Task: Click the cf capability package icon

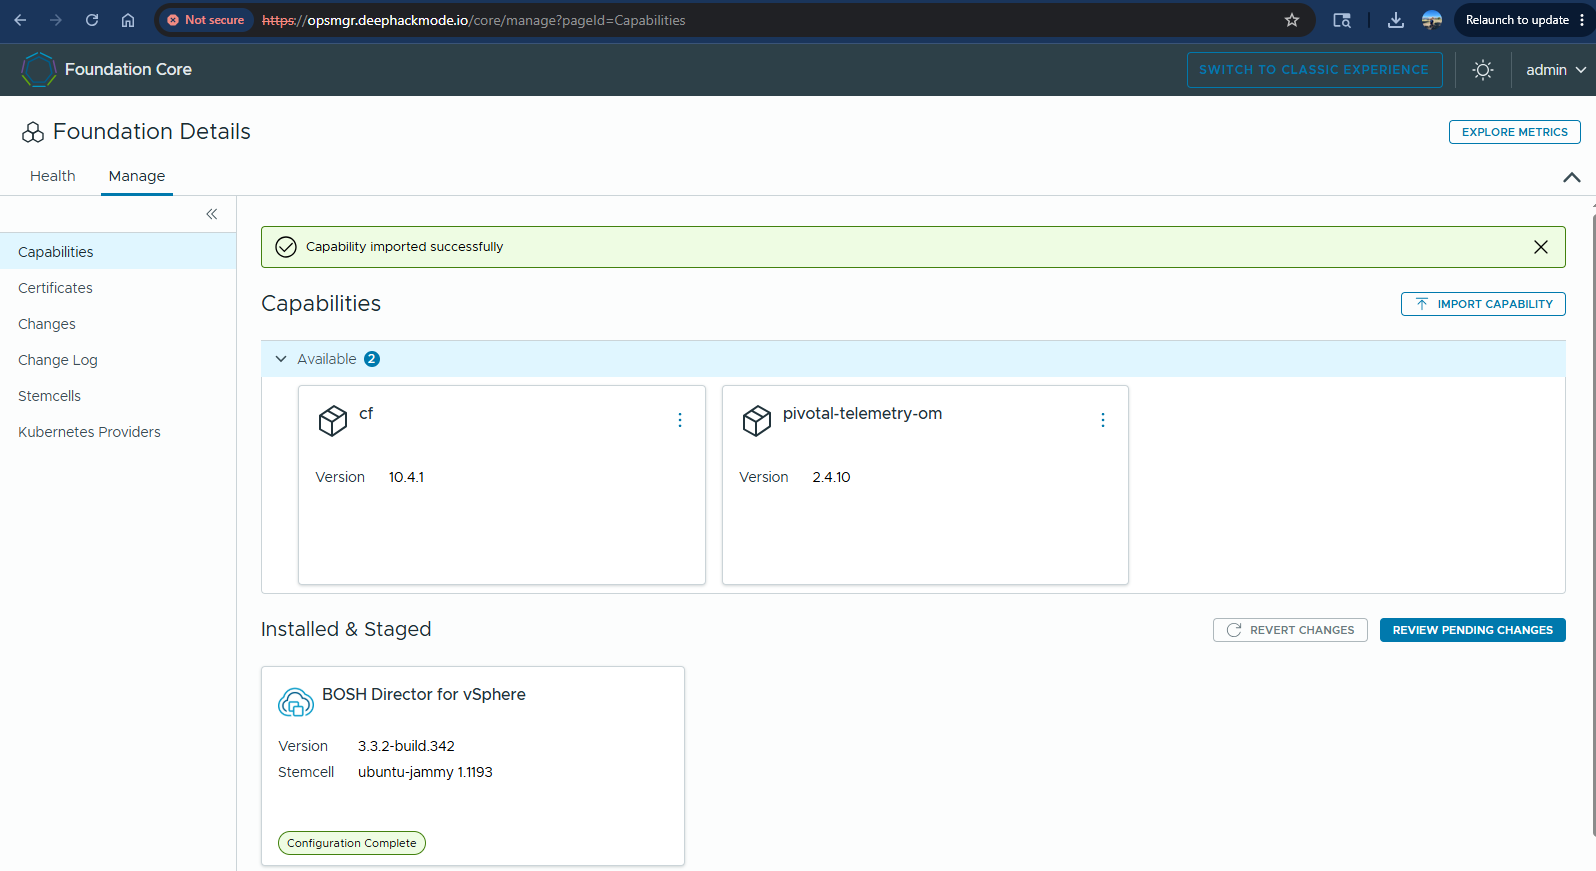Action: [x=333, y=421]
